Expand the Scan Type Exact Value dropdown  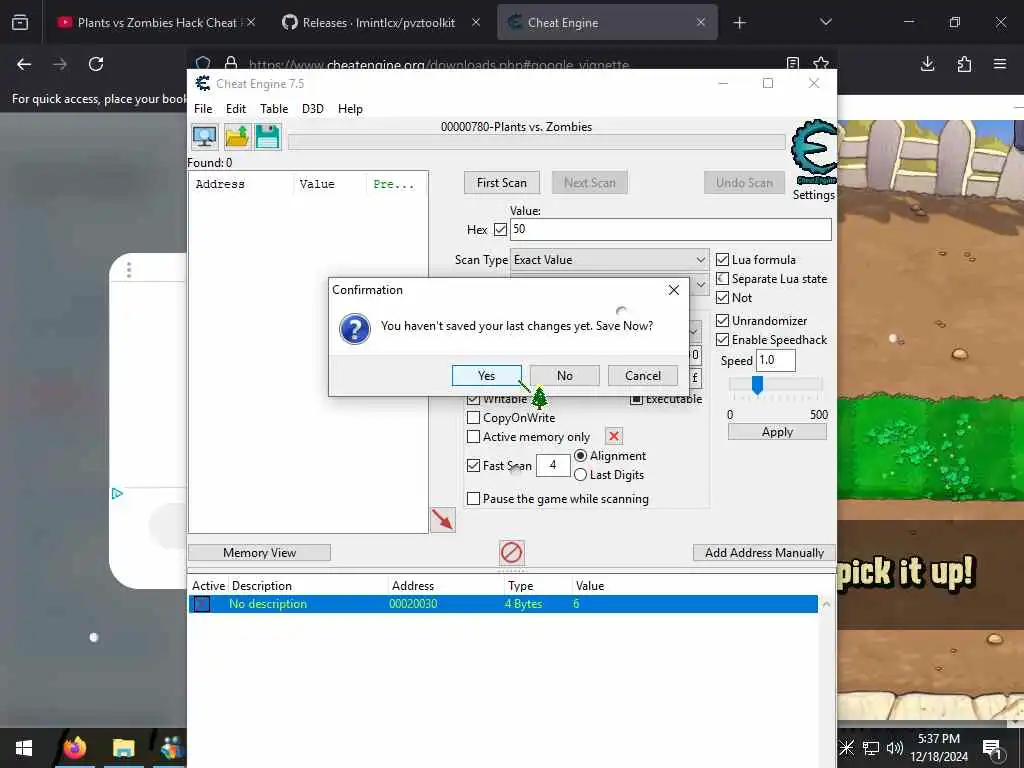(609, 259)
